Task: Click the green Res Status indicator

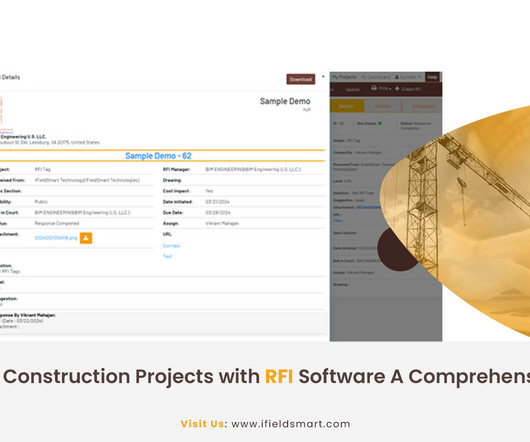Action: 380,123
